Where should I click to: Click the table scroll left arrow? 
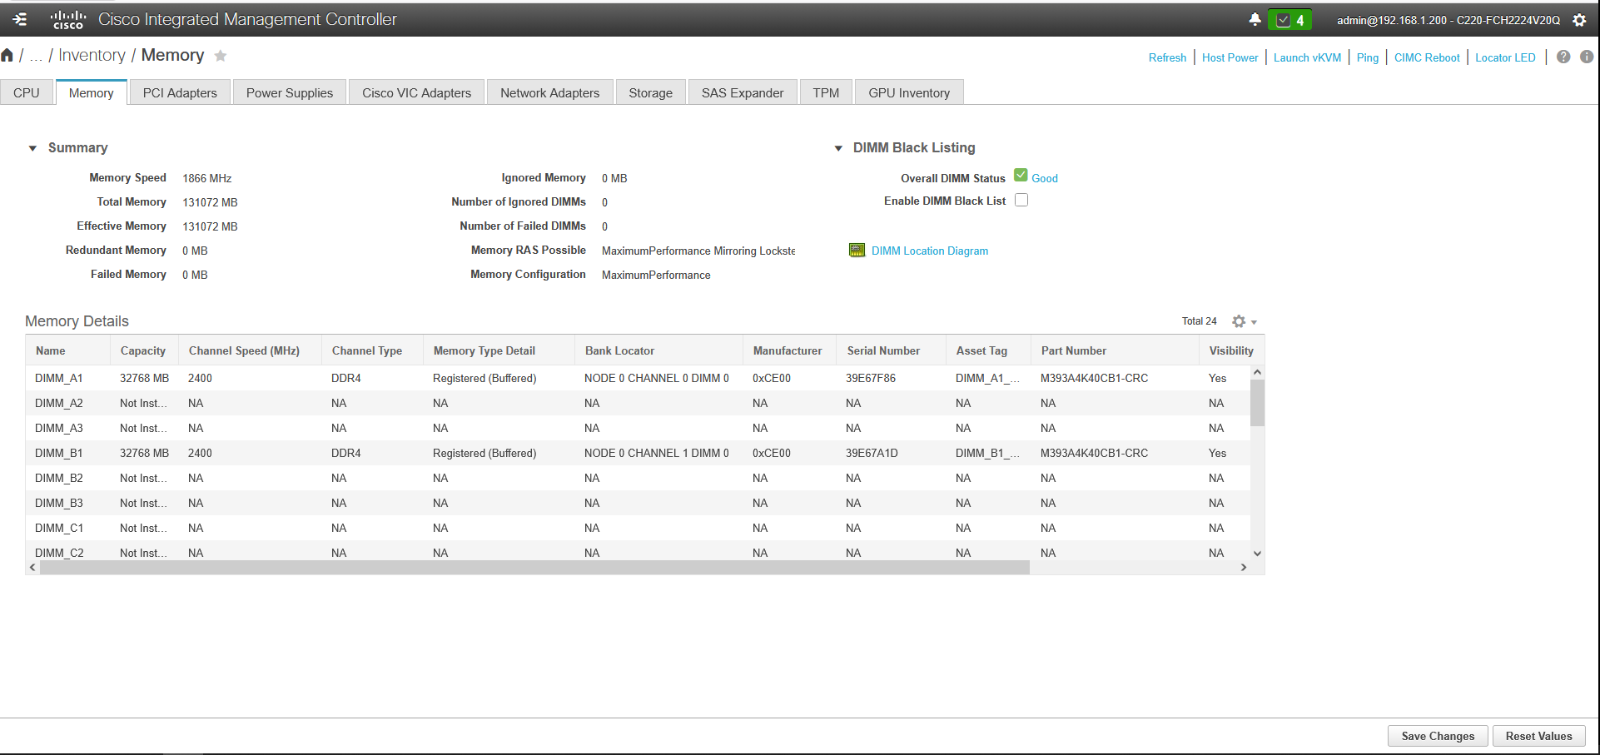click(x=33, y=567)
